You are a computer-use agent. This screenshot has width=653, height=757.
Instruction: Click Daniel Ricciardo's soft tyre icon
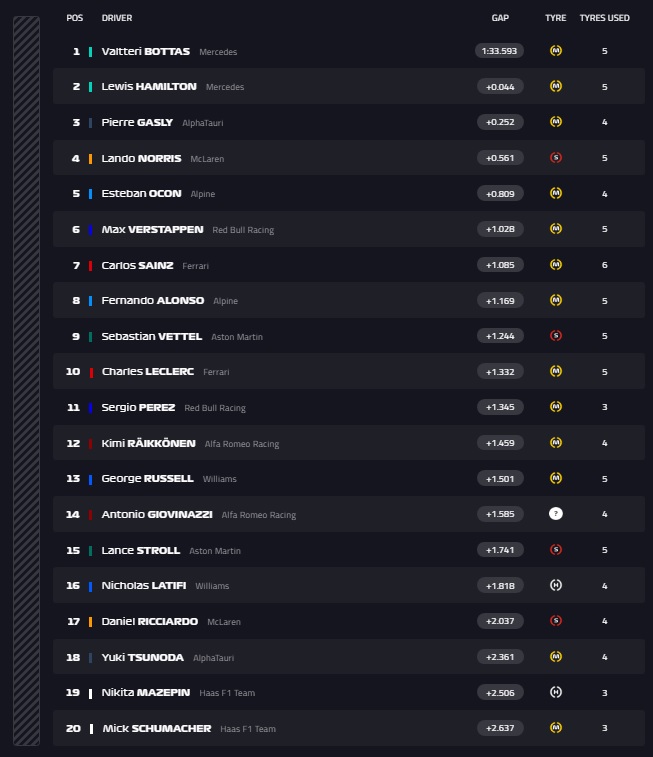click(556, 621)
